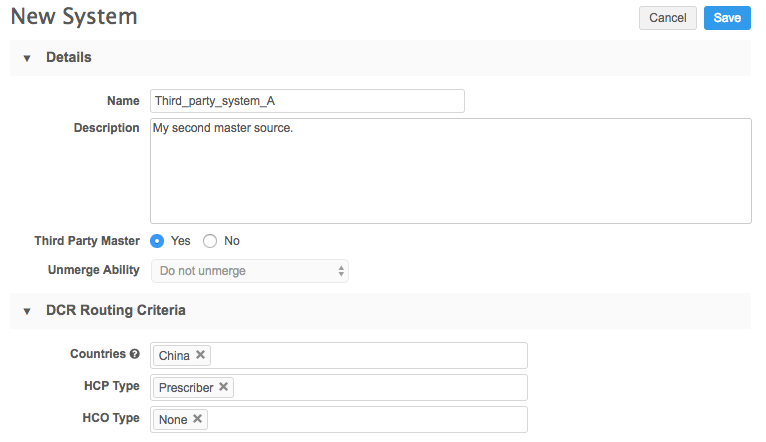
Task: Remove the None HCO type tag
Action: point(197,419)
